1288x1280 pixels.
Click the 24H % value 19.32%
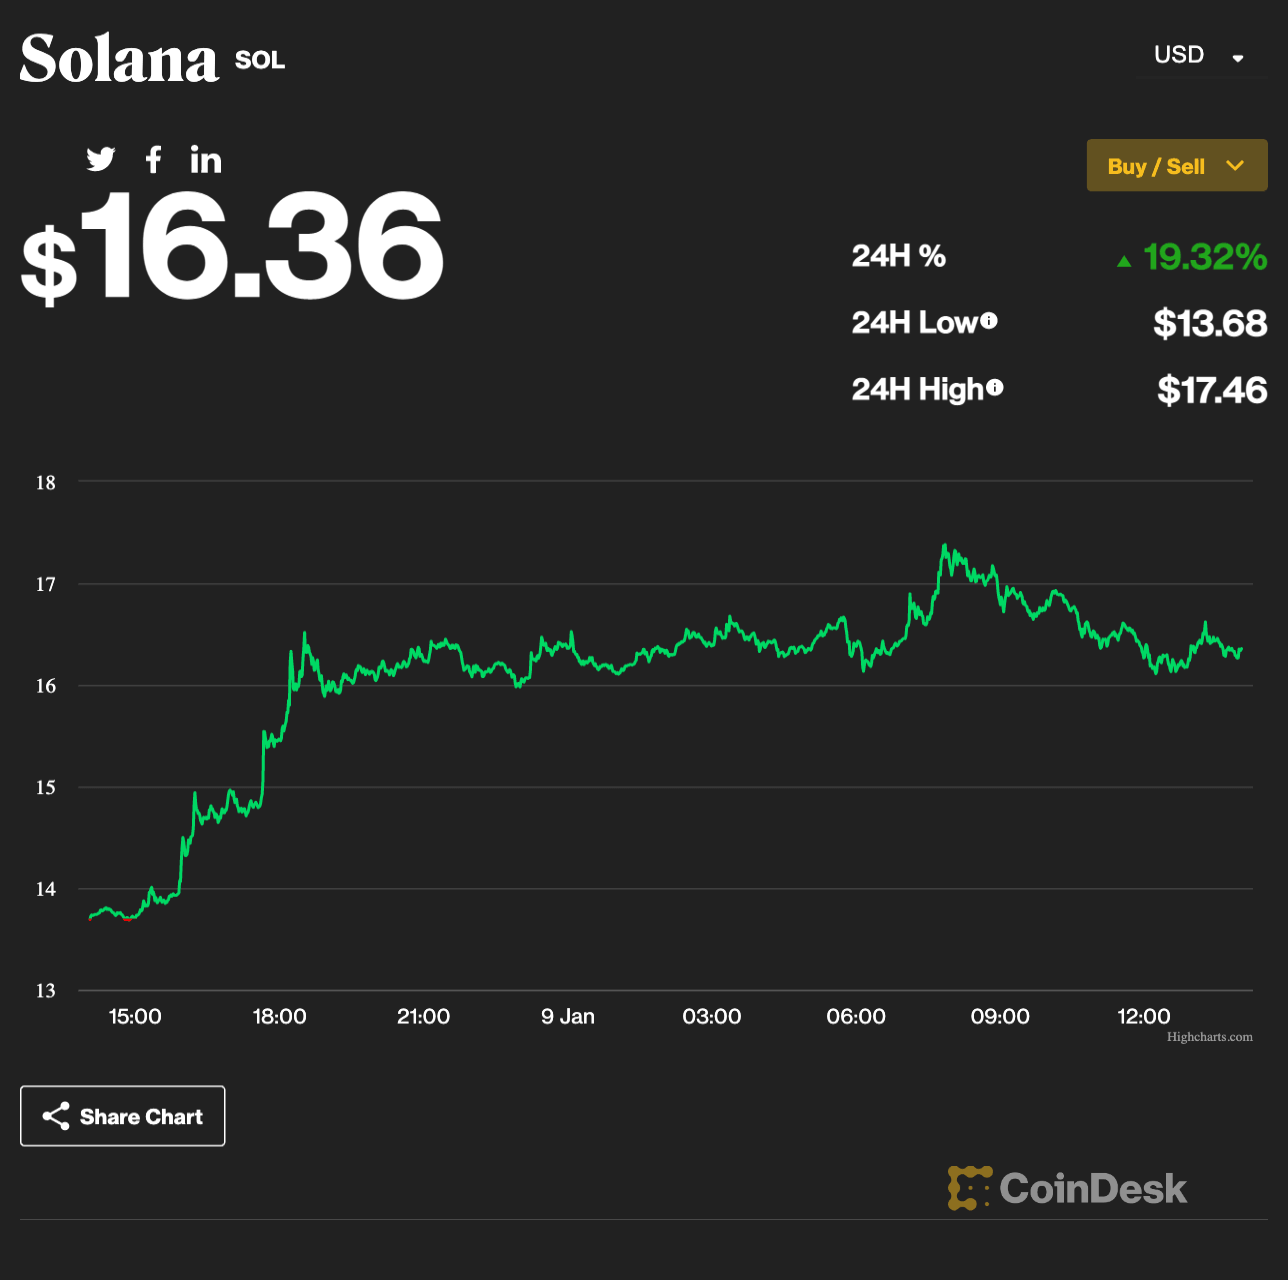tap(1205, 257)
